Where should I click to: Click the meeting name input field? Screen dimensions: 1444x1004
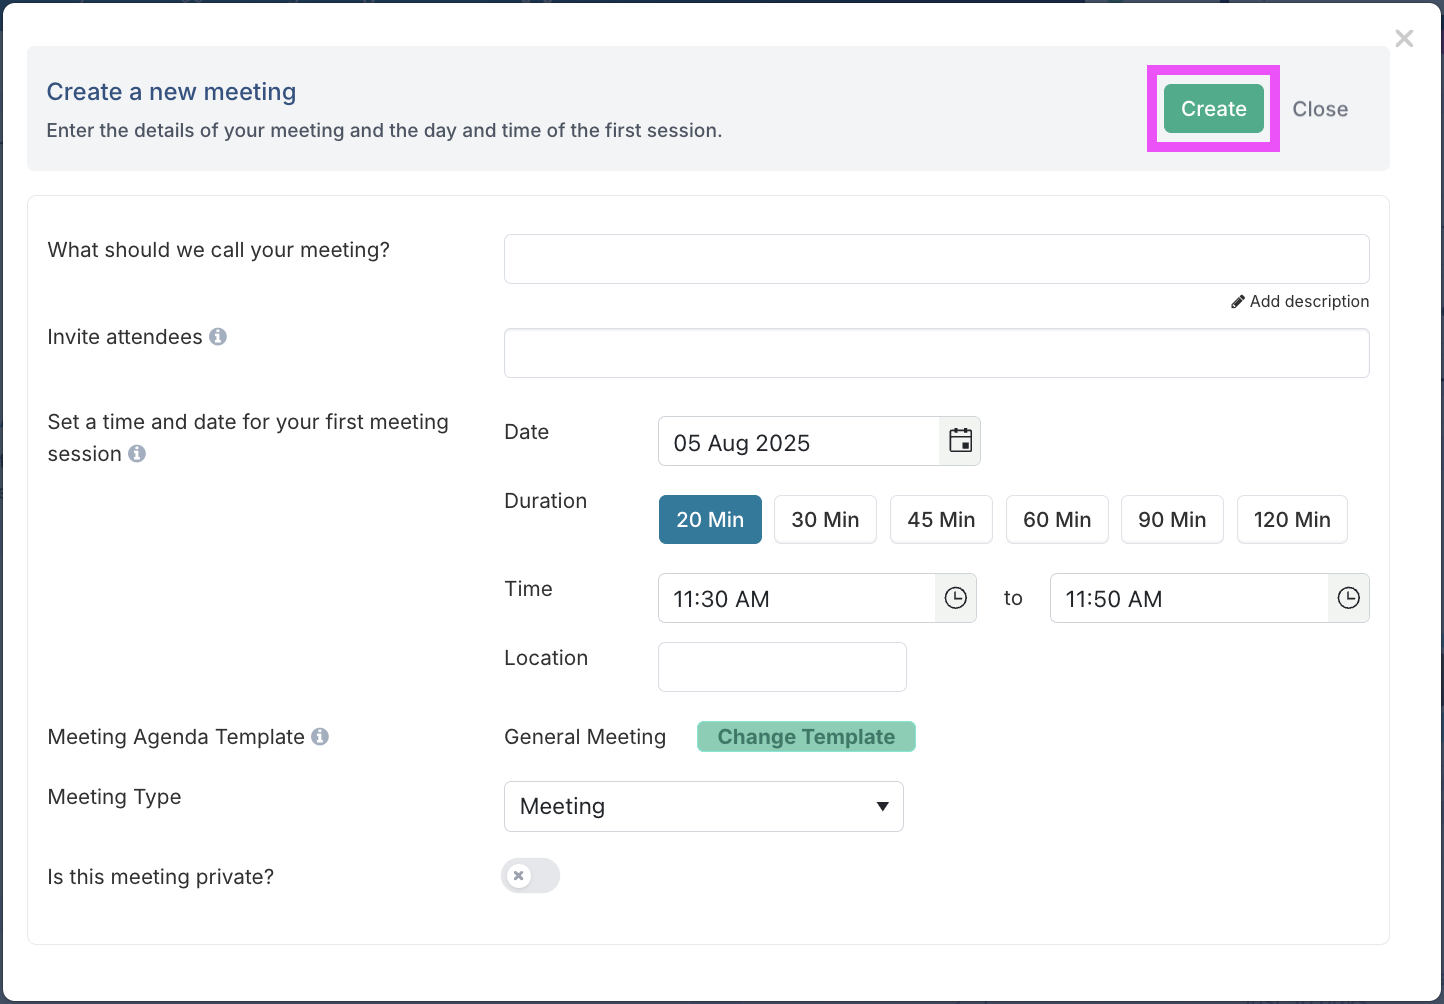[x=936, y=259]
